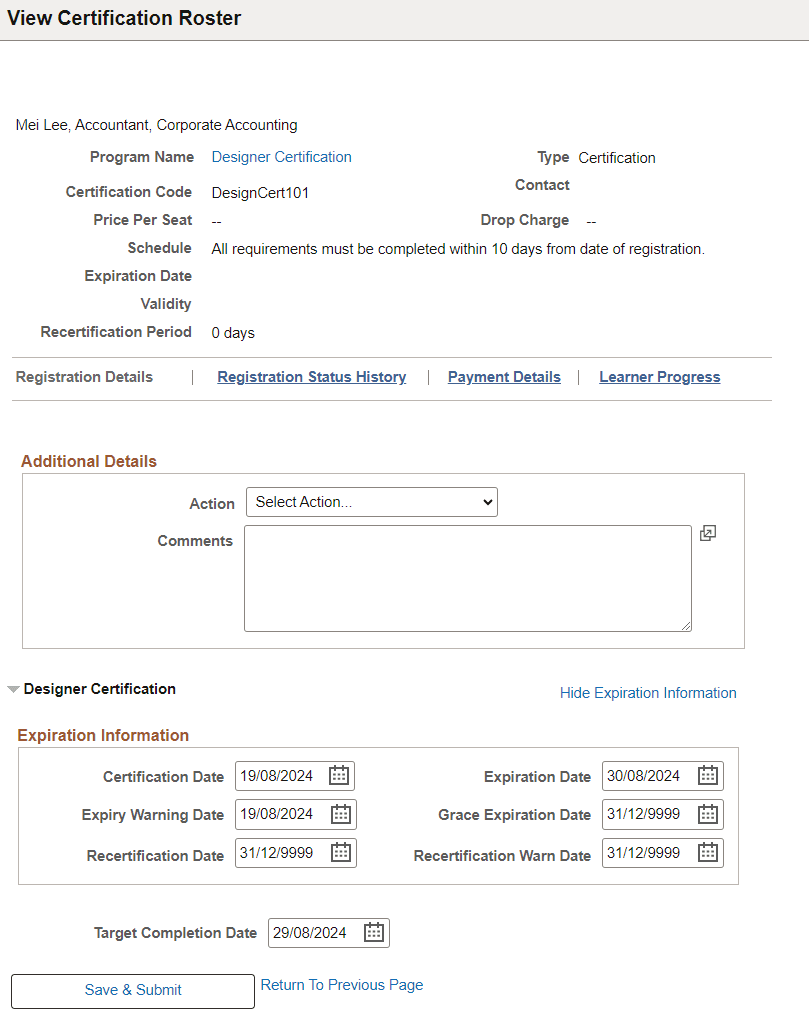This screenshot has width=809, height=1025.
Task: Open the calendar for Recertification Warn Date
Action: point(706,852)
